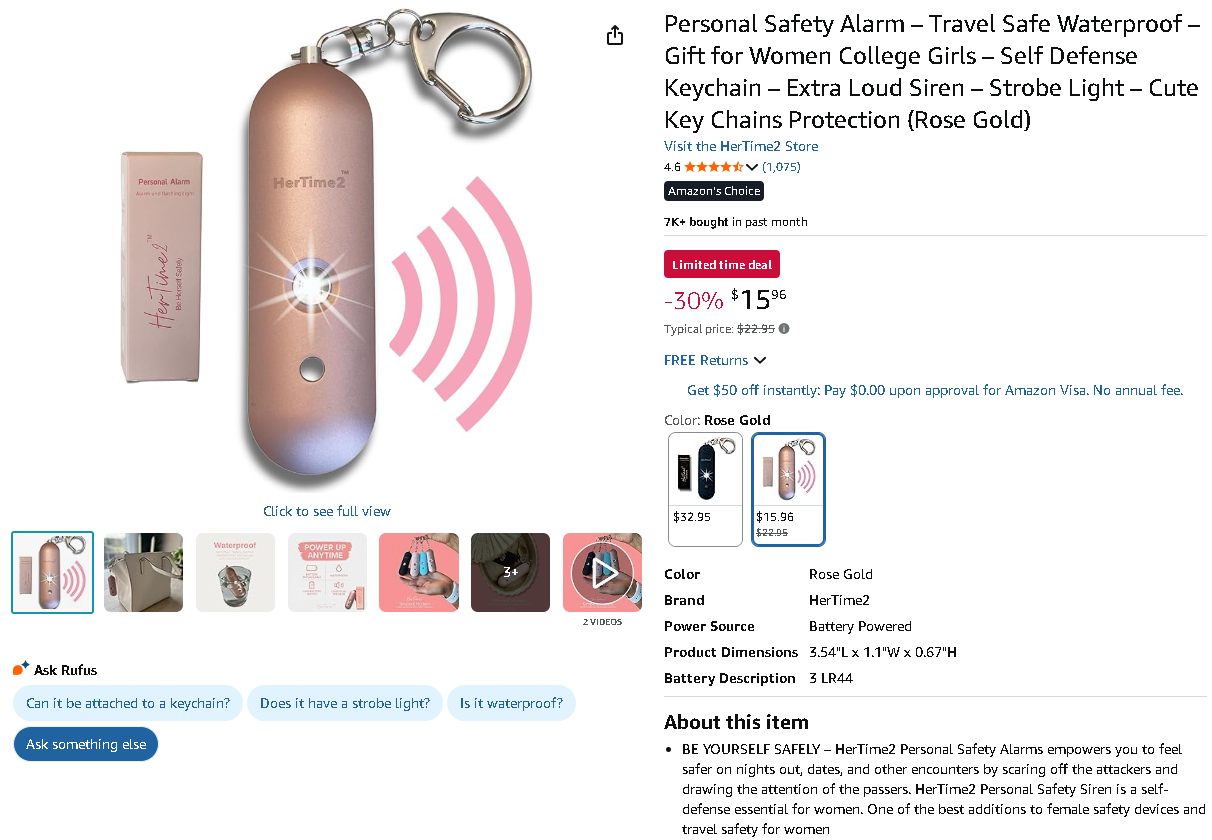Select the black color swatch at $32.95
The image size is (1212, 840).
point(705,488)
